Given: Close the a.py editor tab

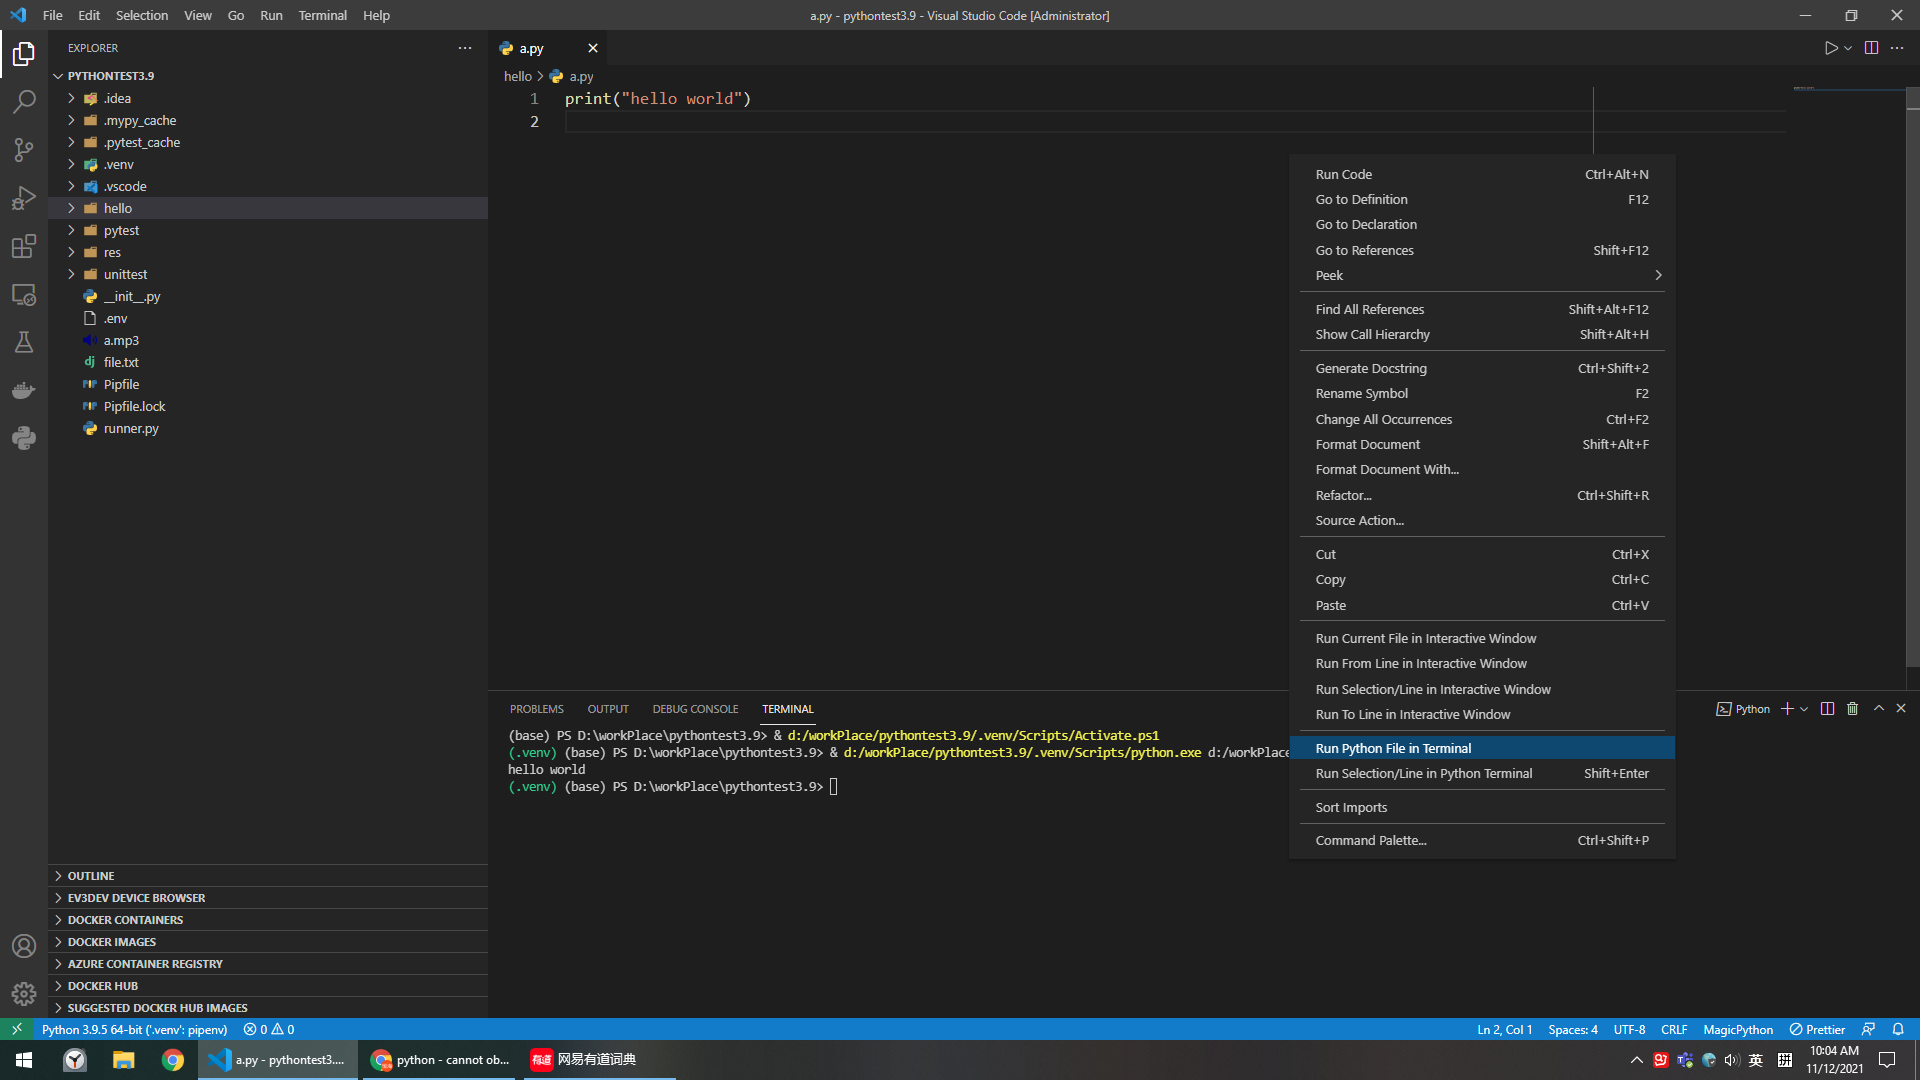Looking at the screenshot, I should (593, 48).
